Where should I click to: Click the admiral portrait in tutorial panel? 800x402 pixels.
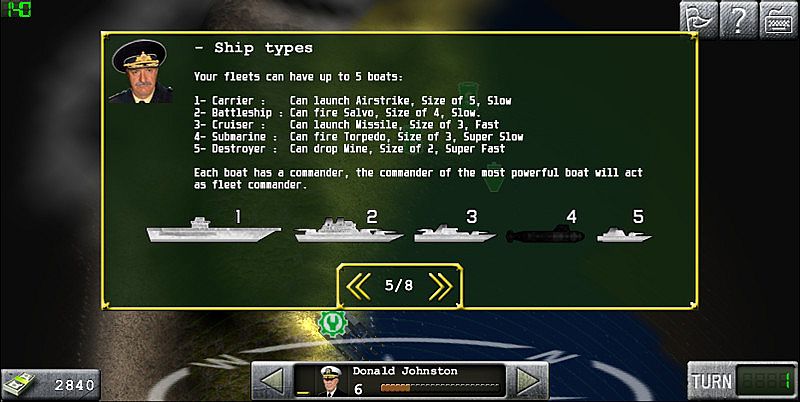click(141, 71)
